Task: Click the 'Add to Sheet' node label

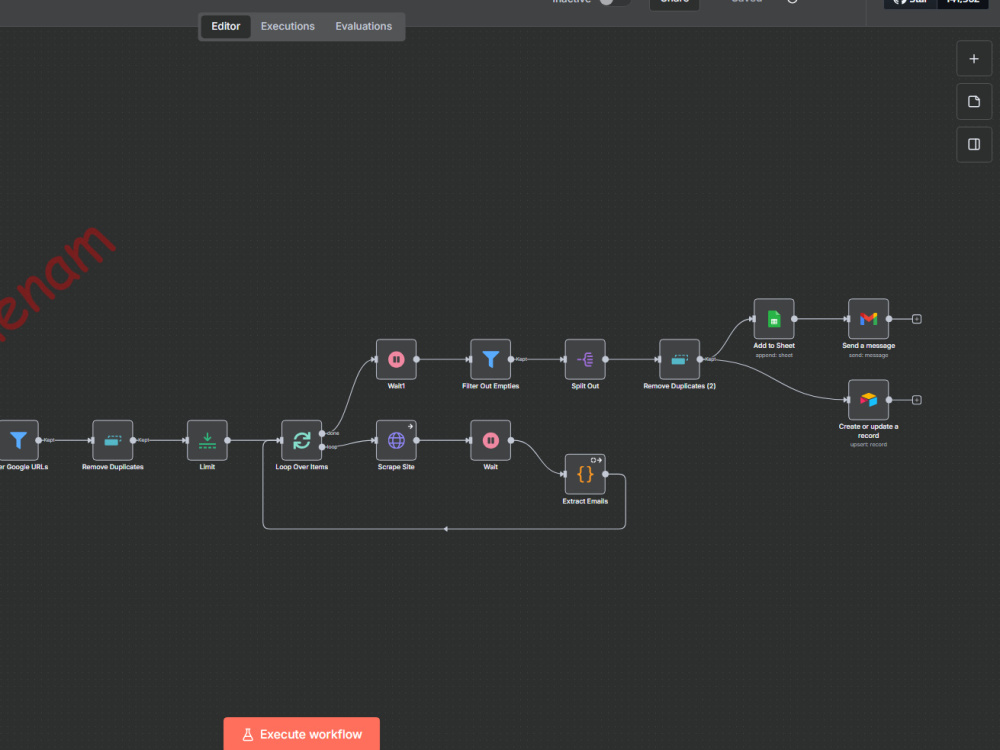Action: 774,346
